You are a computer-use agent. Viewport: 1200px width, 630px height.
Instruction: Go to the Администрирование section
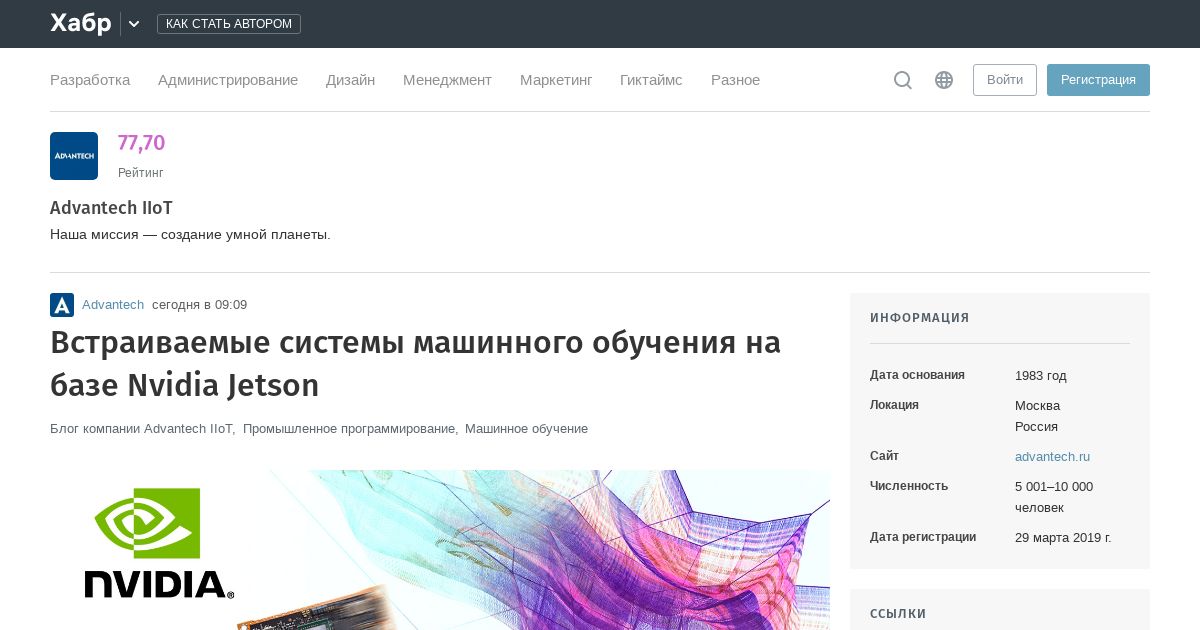(x=228, y=80)
